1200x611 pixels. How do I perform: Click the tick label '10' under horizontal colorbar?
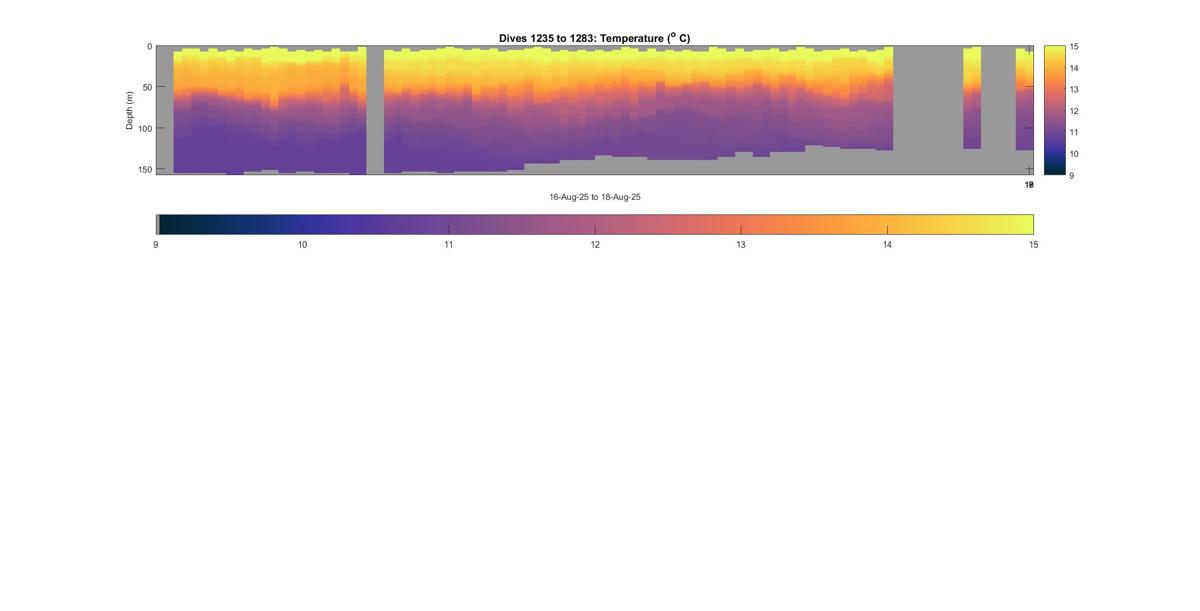click(x=302, y=245)
